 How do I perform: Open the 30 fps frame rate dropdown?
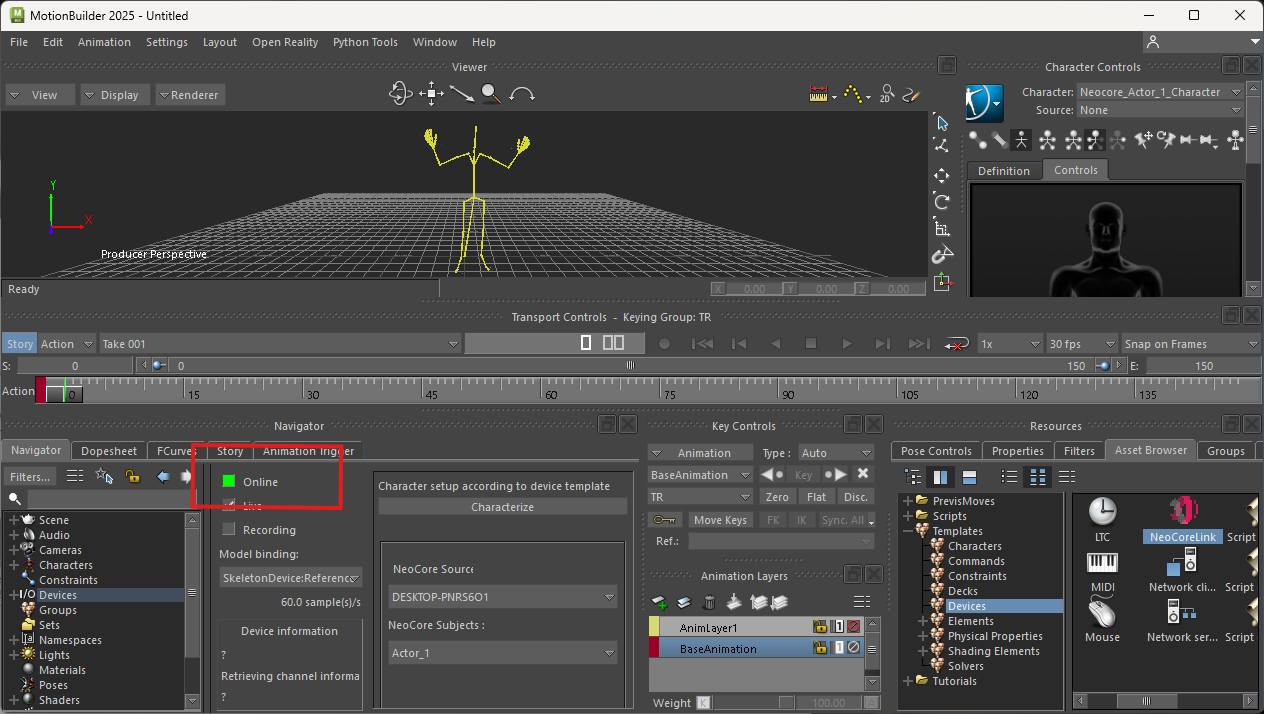point(1081,344)
